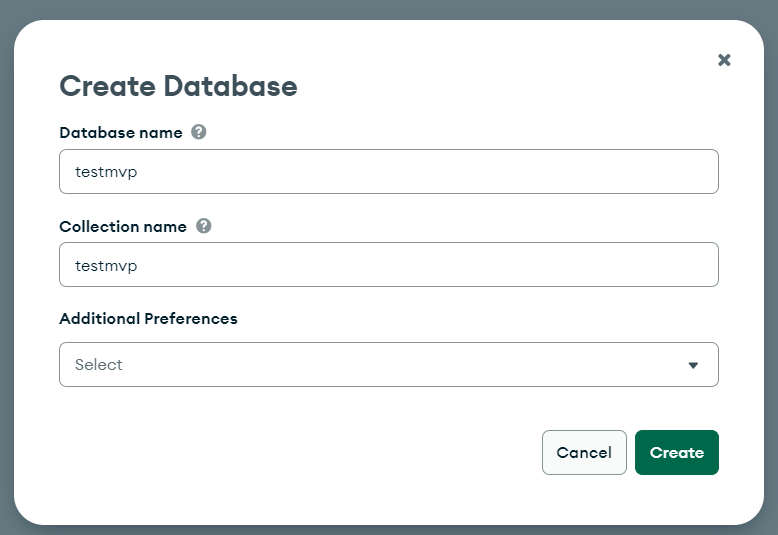Open the Additional Preferences dropdown
Viewport: 778px width, 535px height.
pos(388,365)
